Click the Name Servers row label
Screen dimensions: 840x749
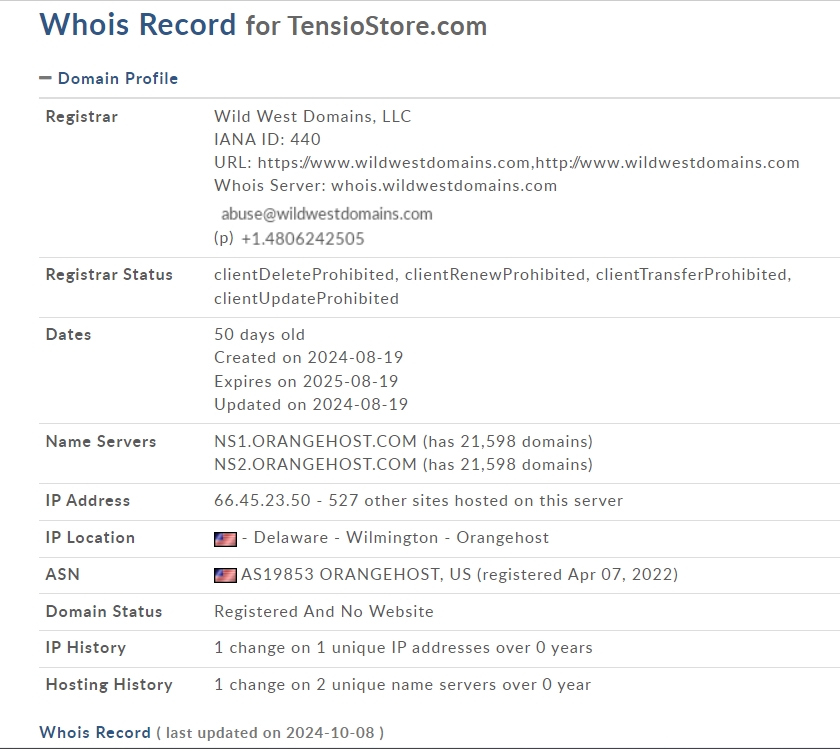click(101, 441)
